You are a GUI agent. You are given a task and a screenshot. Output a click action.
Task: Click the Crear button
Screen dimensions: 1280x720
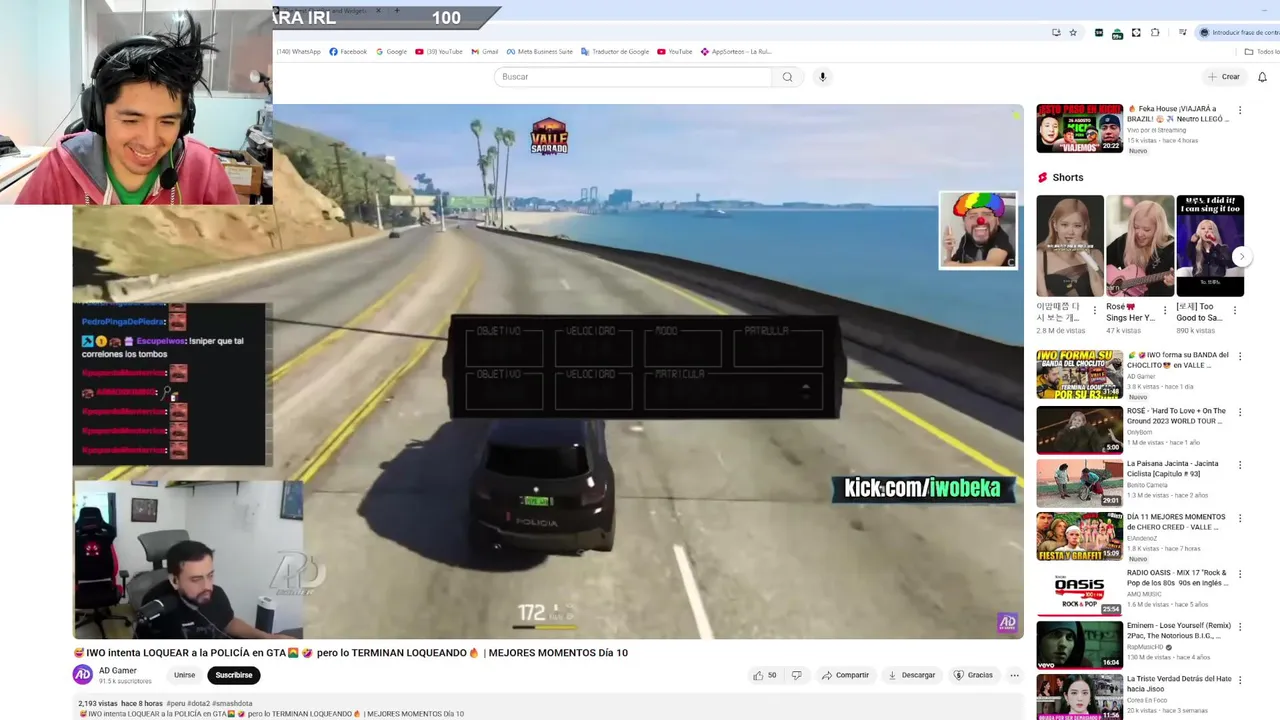click(x=1224, y=77)
